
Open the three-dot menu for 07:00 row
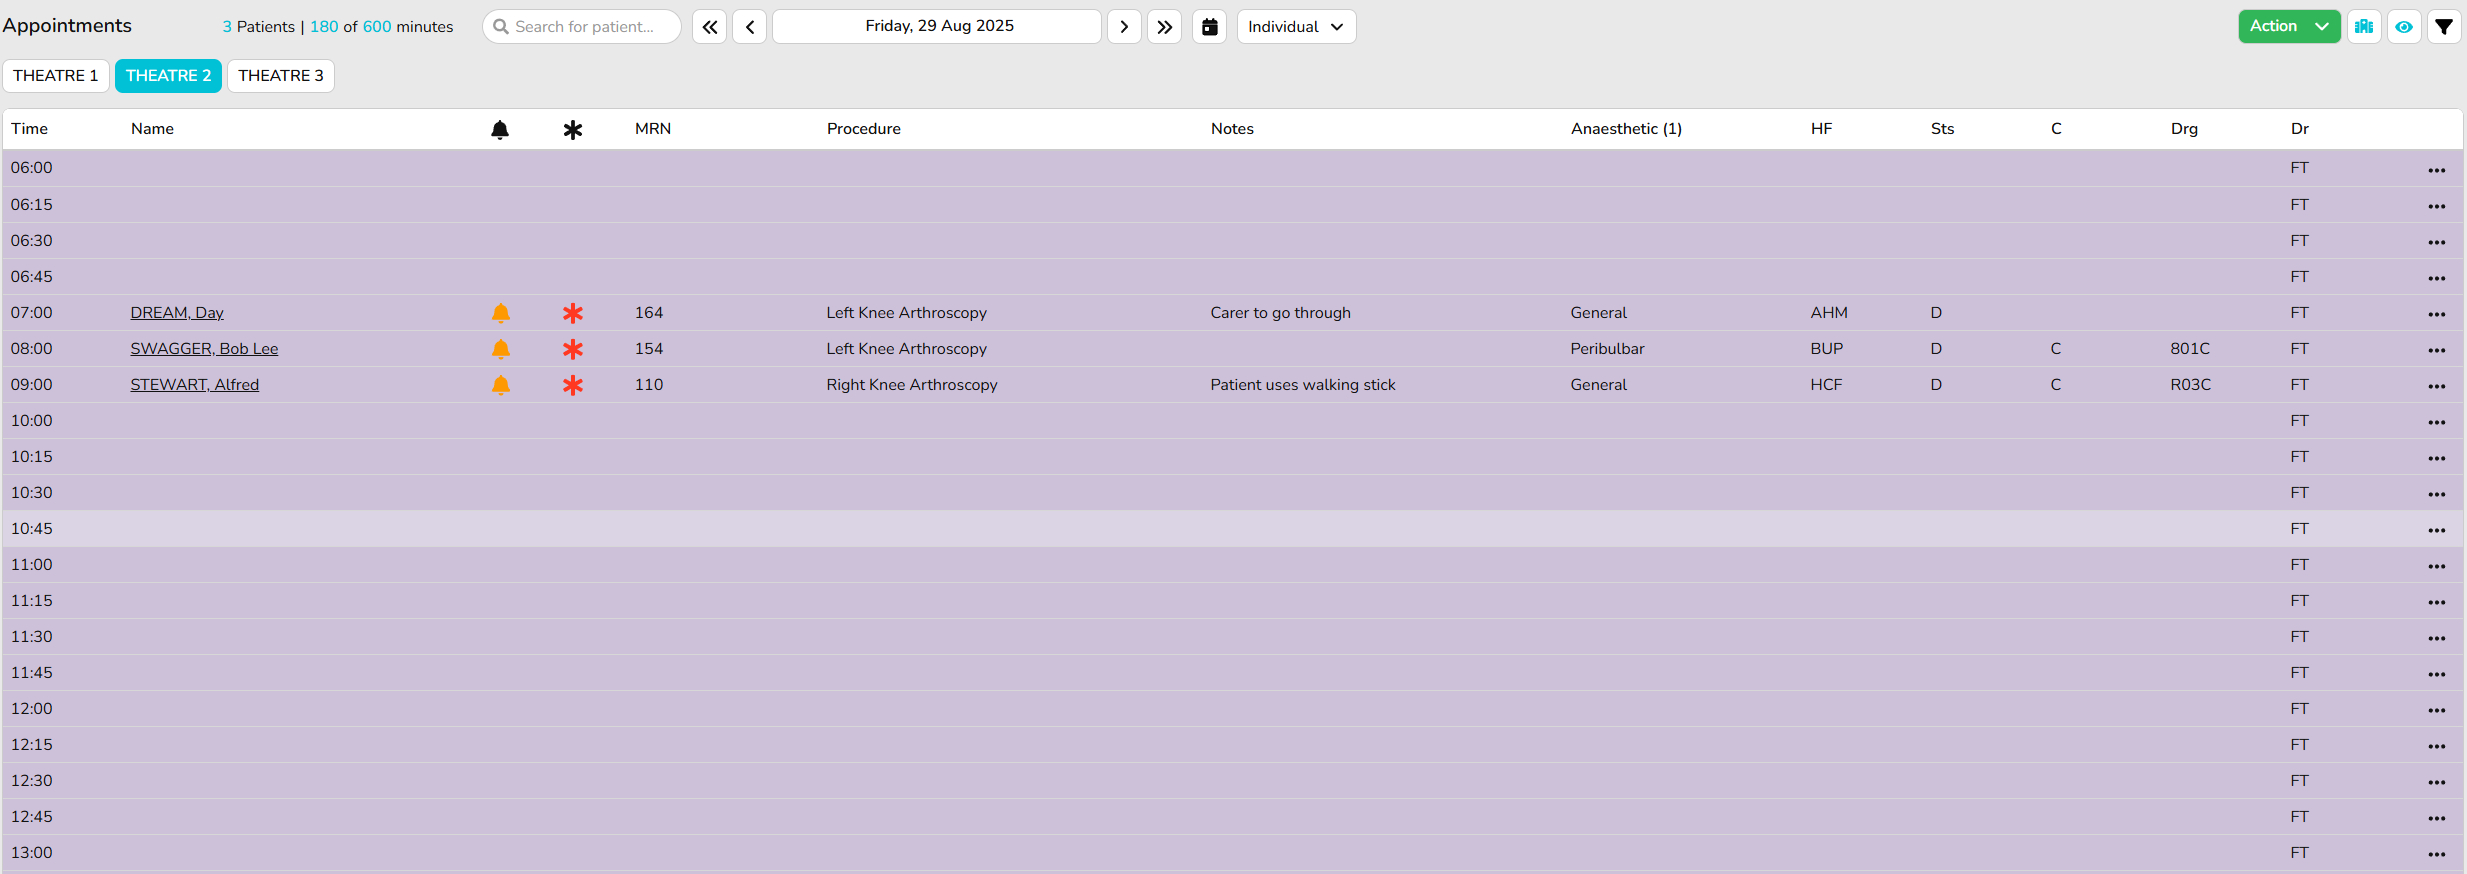tap(2436, 314)
